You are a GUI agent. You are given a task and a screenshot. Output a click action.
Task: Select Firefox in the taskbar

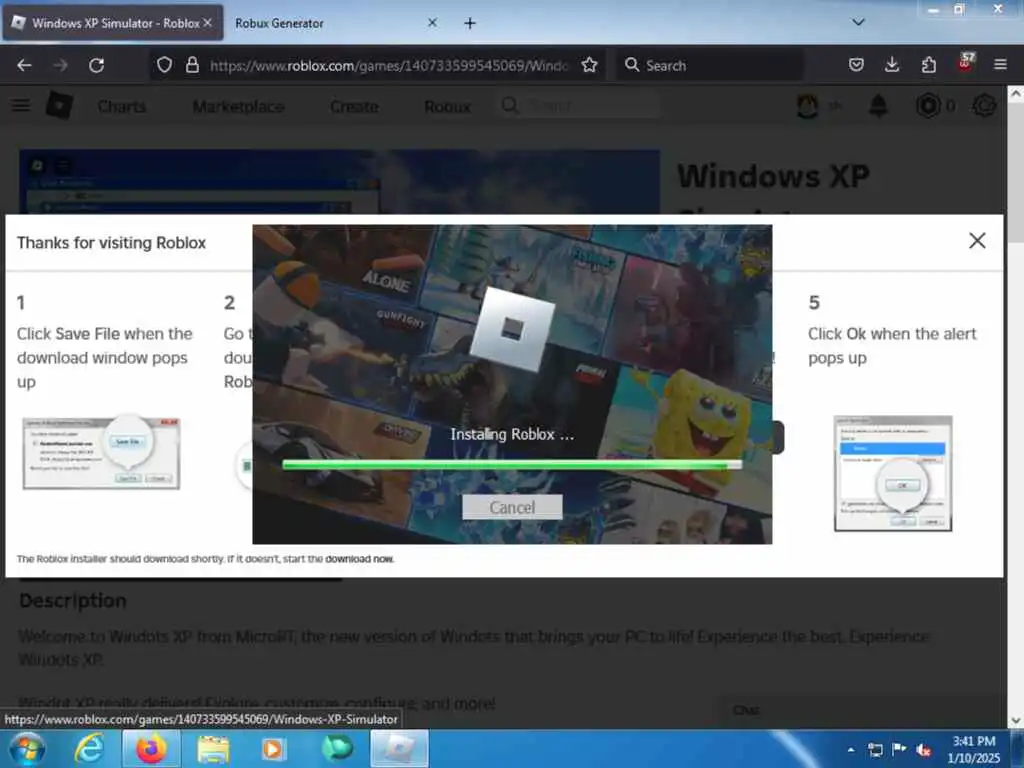[151, 748]
